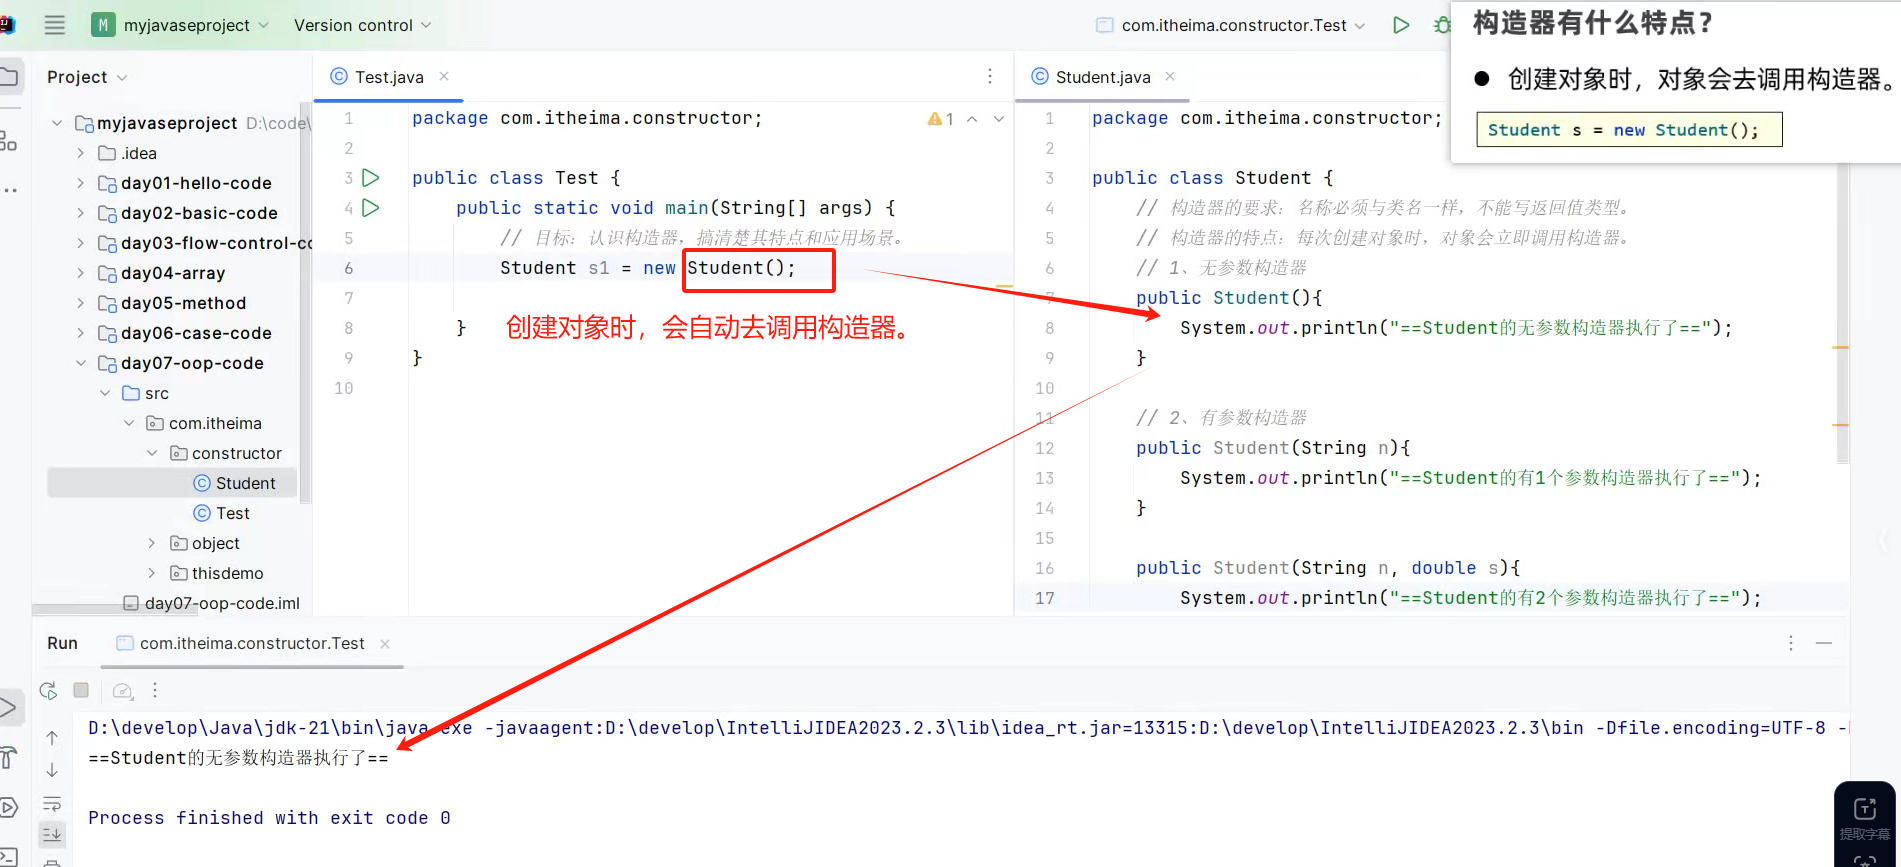Minimize the Run tool window
Screen dimensions: 1901x867
(x=1824, y=643)
